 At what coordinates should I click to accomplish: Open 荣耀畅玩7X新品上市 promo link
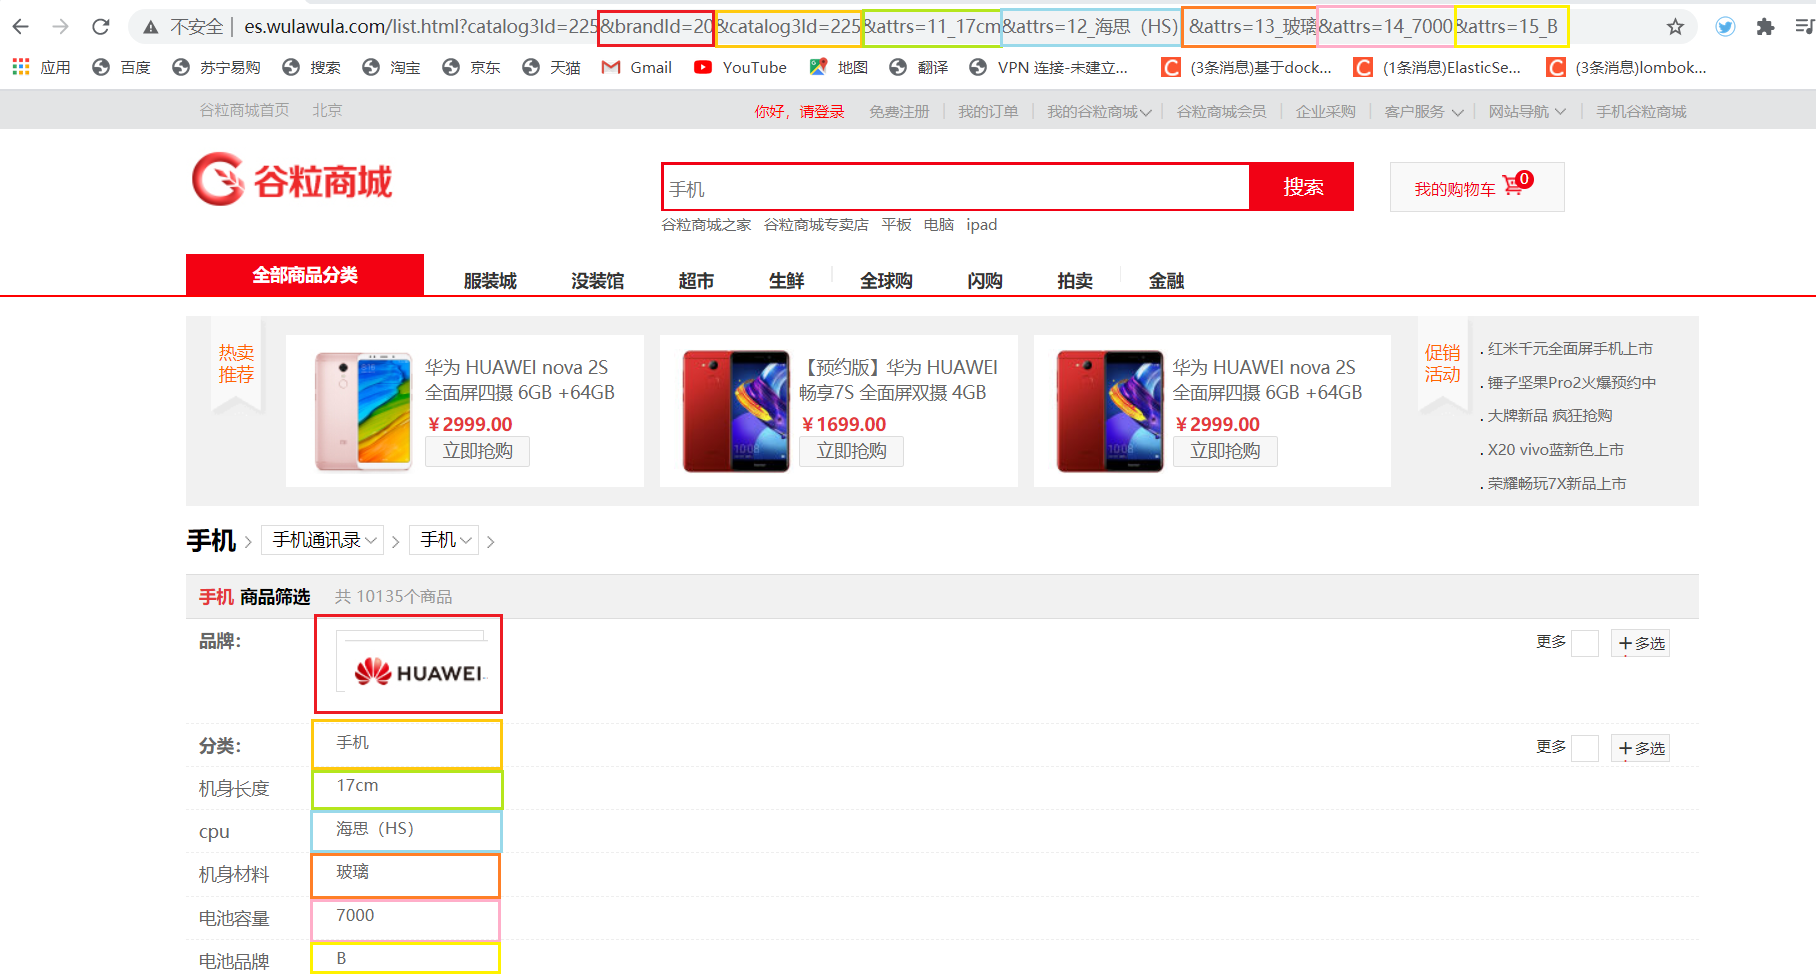coord(1557,484)
